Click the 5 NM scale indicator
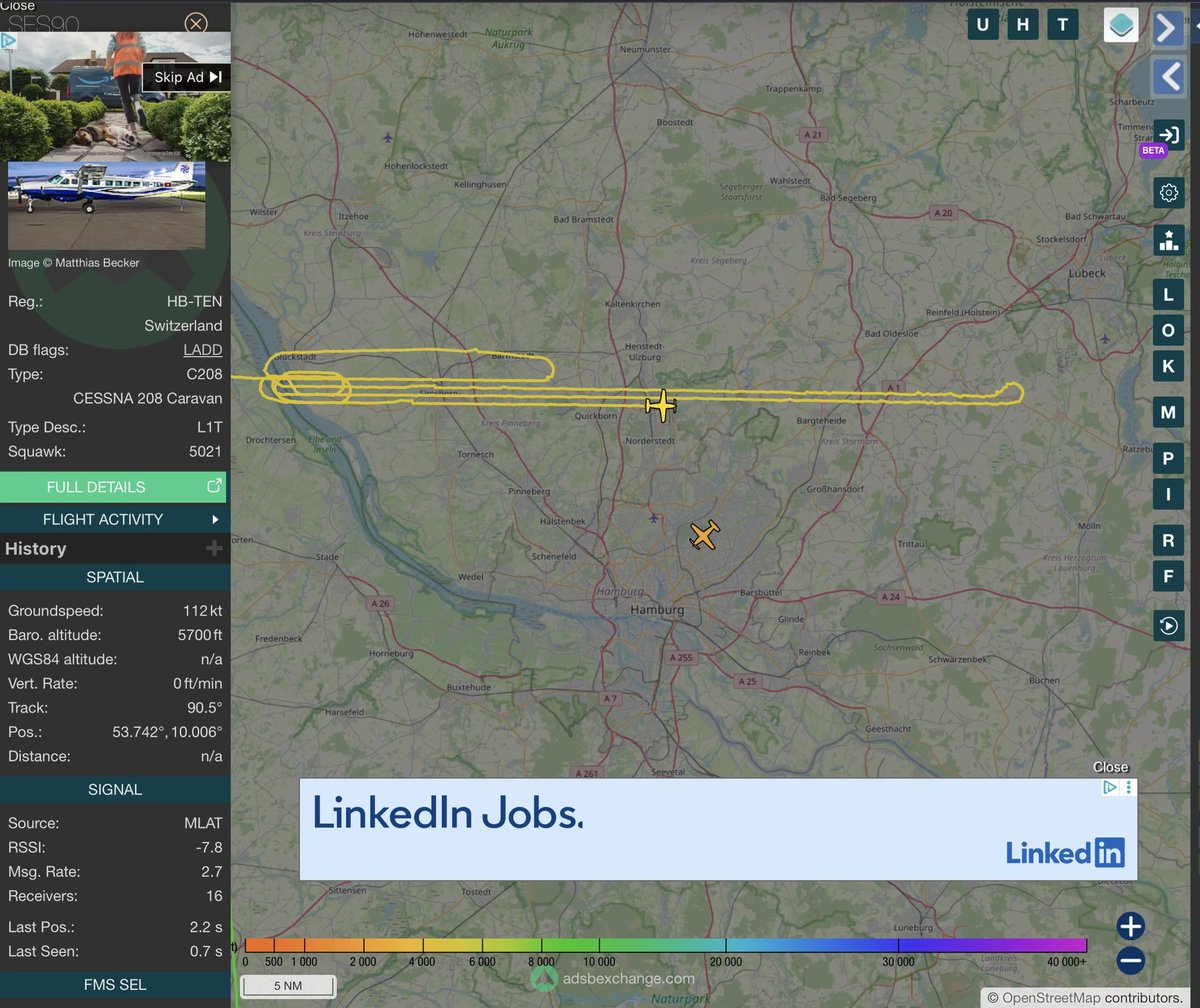 pyautogui.click(x=288, y=986)
